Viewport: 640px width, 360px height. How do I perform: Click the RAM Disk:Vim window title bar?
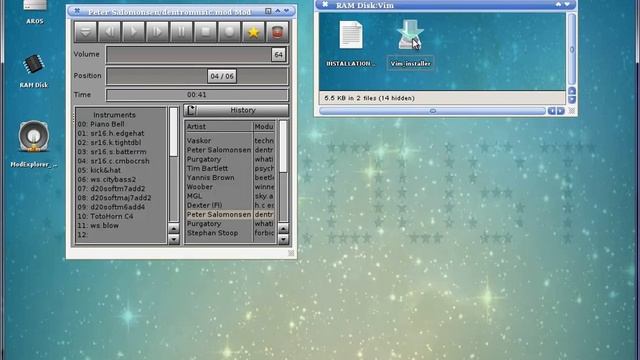(446, 5)
